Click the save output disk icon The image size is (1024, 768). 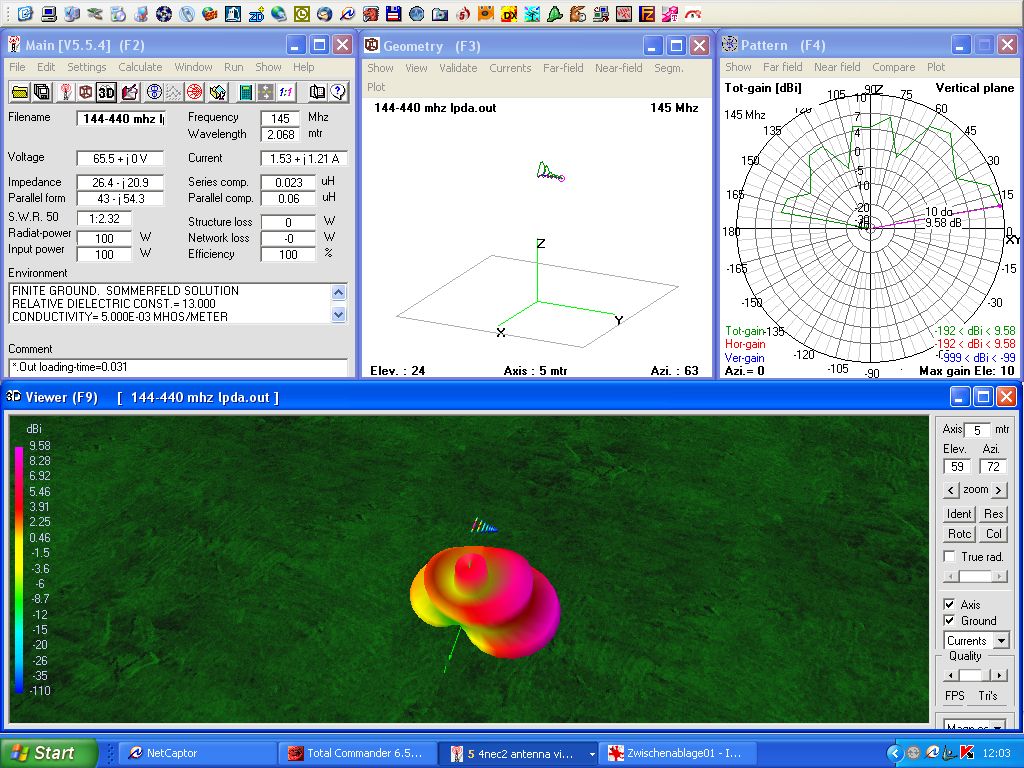click(42, 92)
